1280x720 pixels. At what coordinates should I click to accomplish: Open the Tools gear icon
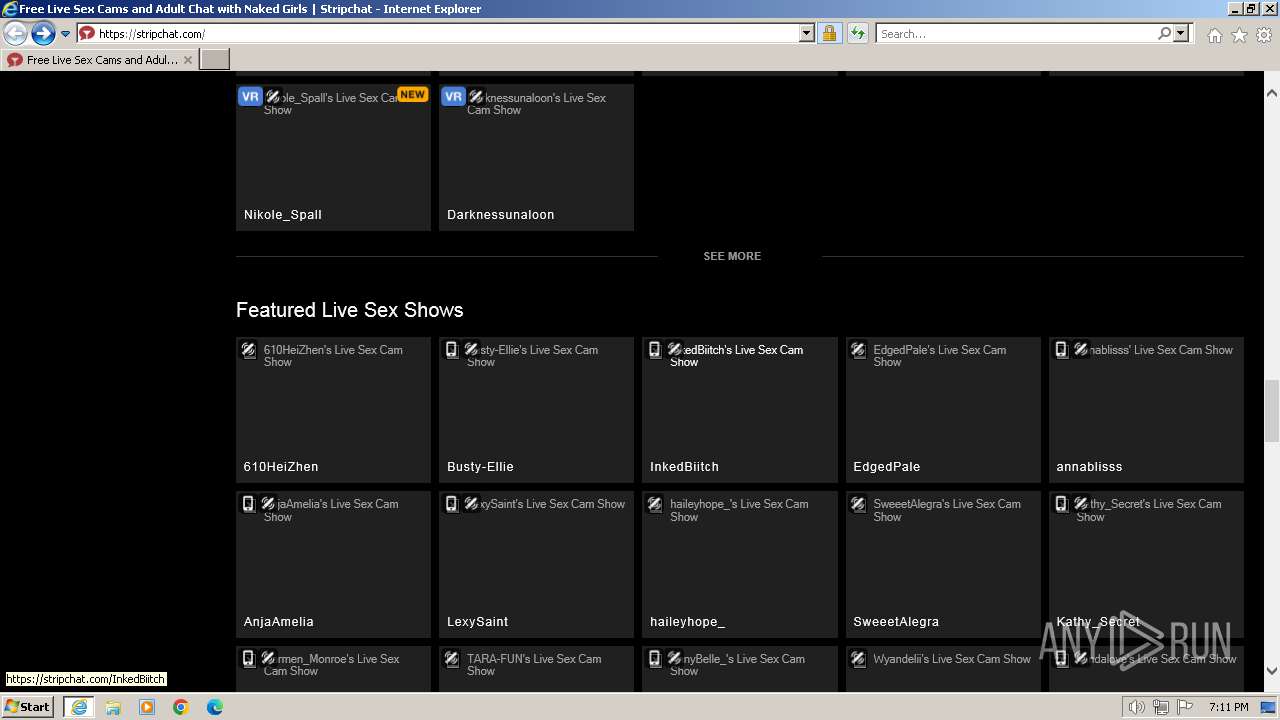click(x=1264, y=35)
